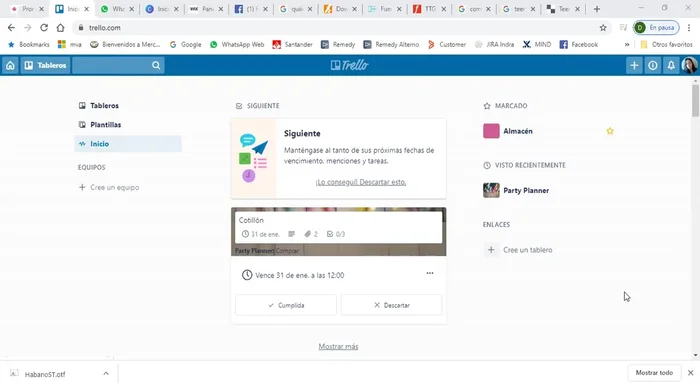The image size is (700, 386).
Task: Click the pink Almacén board swatch
Action: coord(491,131)
